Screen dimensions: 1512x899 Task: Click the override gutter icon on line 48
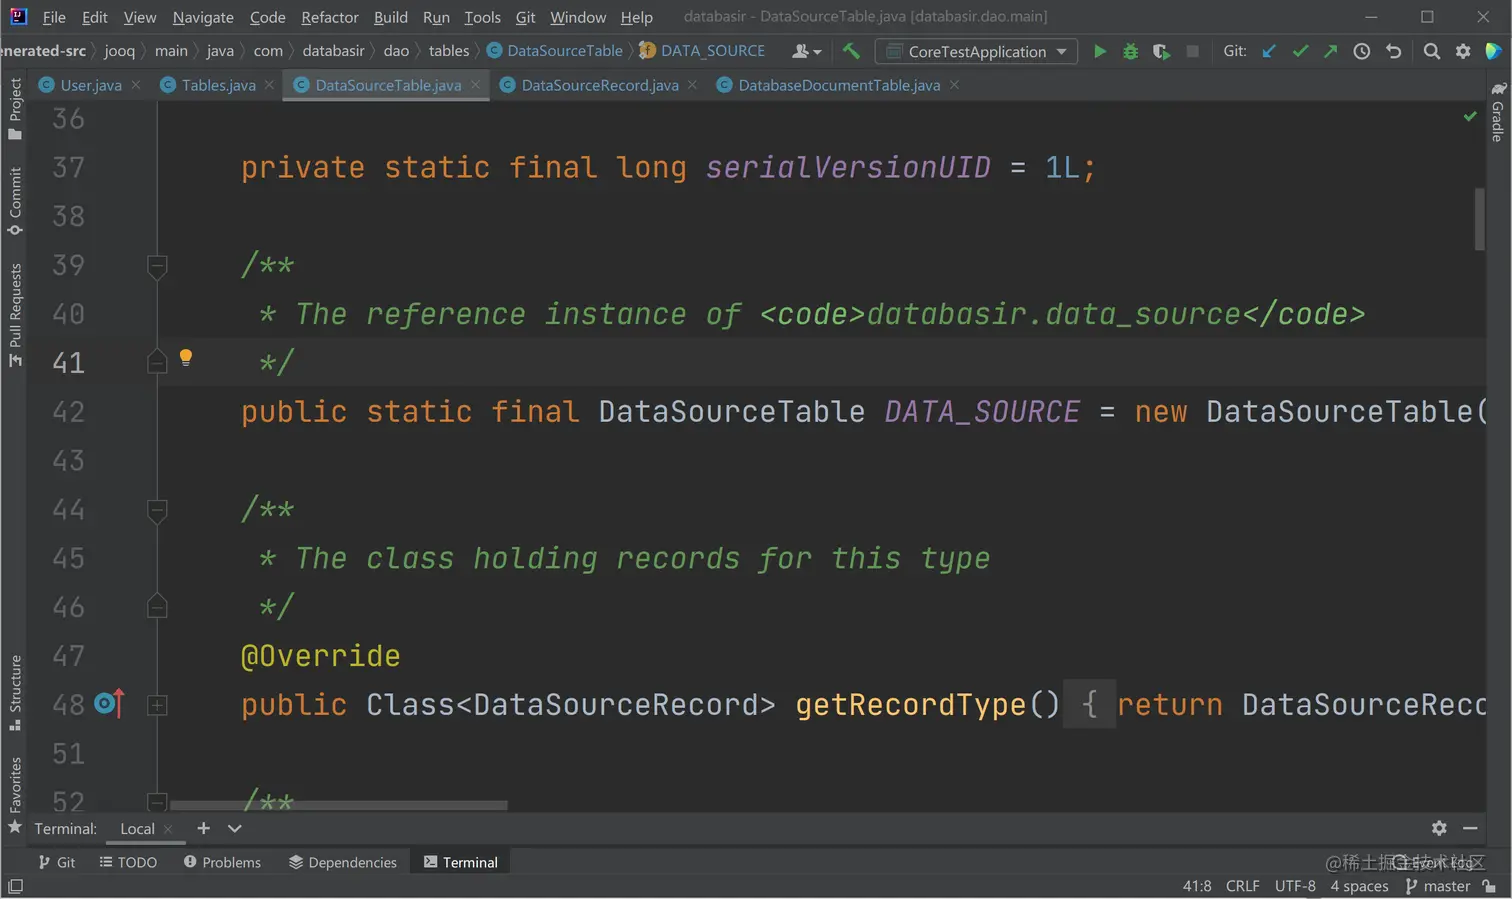coord(109,704)
